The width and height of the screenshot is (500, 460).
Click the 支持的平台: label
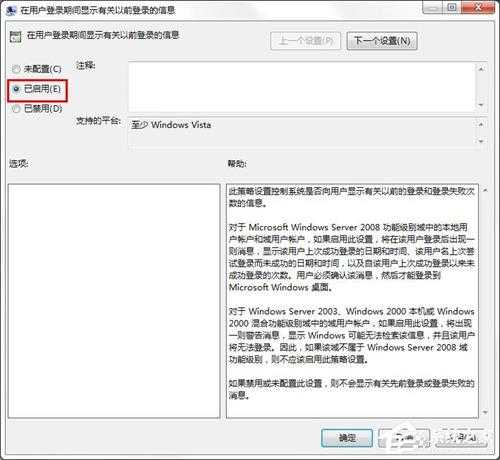click(98, 121)
